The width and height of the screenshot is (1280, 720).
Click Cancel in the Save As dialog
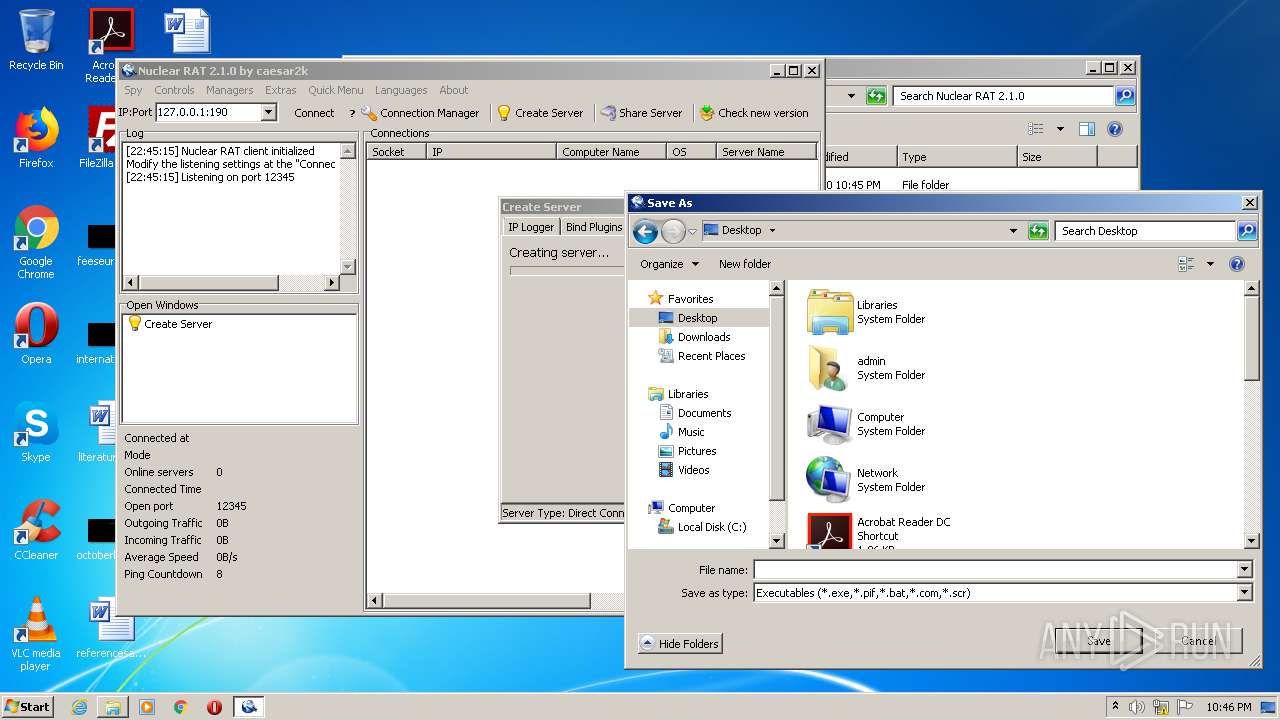(1198, 641)
